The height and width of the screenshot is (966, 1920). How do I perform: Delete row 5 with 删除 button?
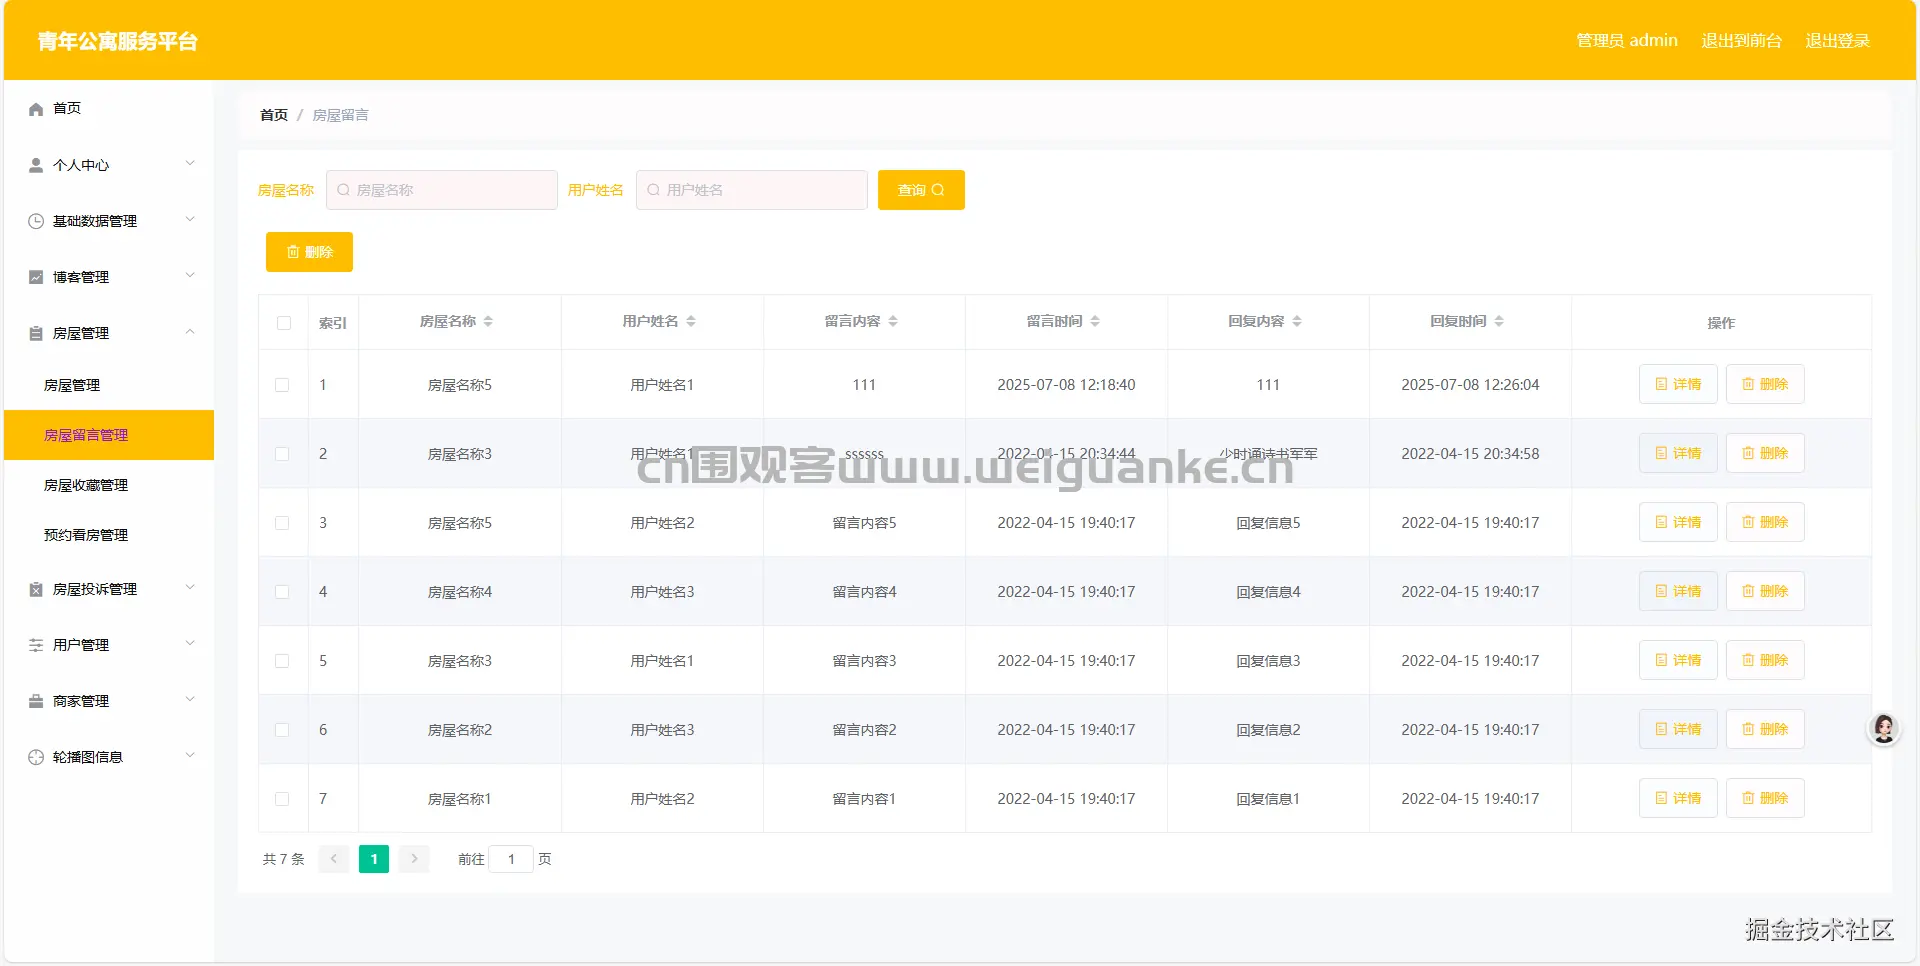pyautogui.click(x=1765, y=660)
